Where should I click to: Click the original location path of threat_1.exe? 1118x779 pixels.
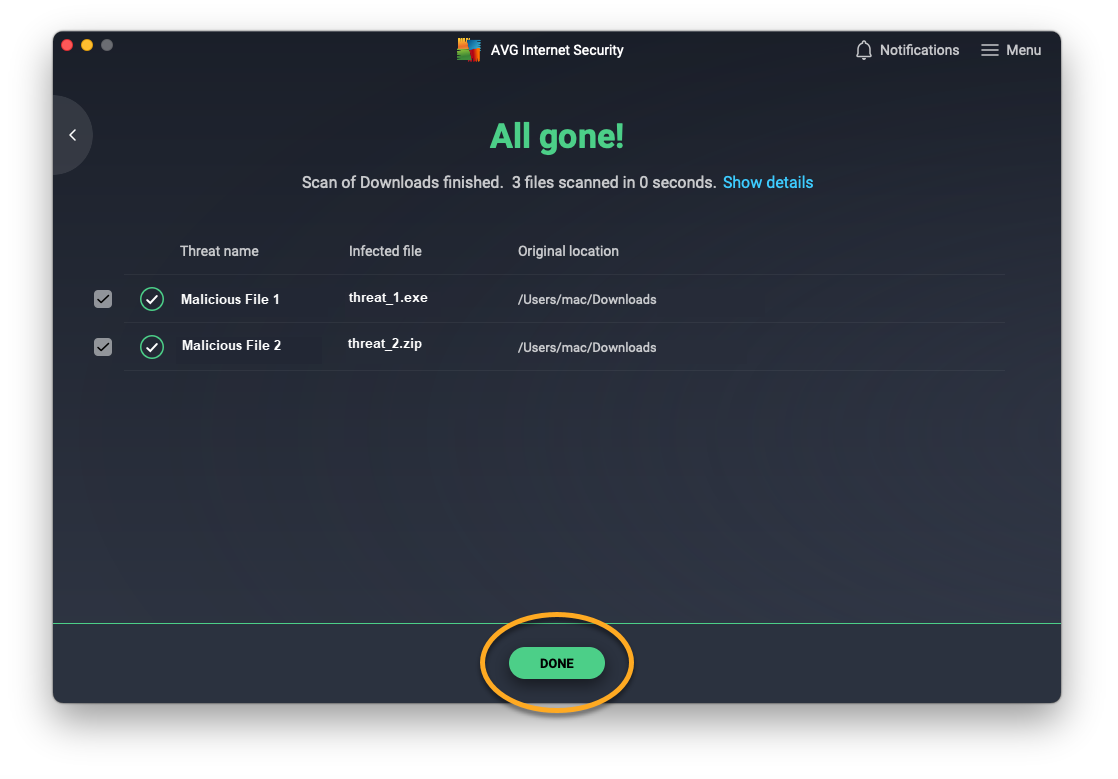pos(587,299)
